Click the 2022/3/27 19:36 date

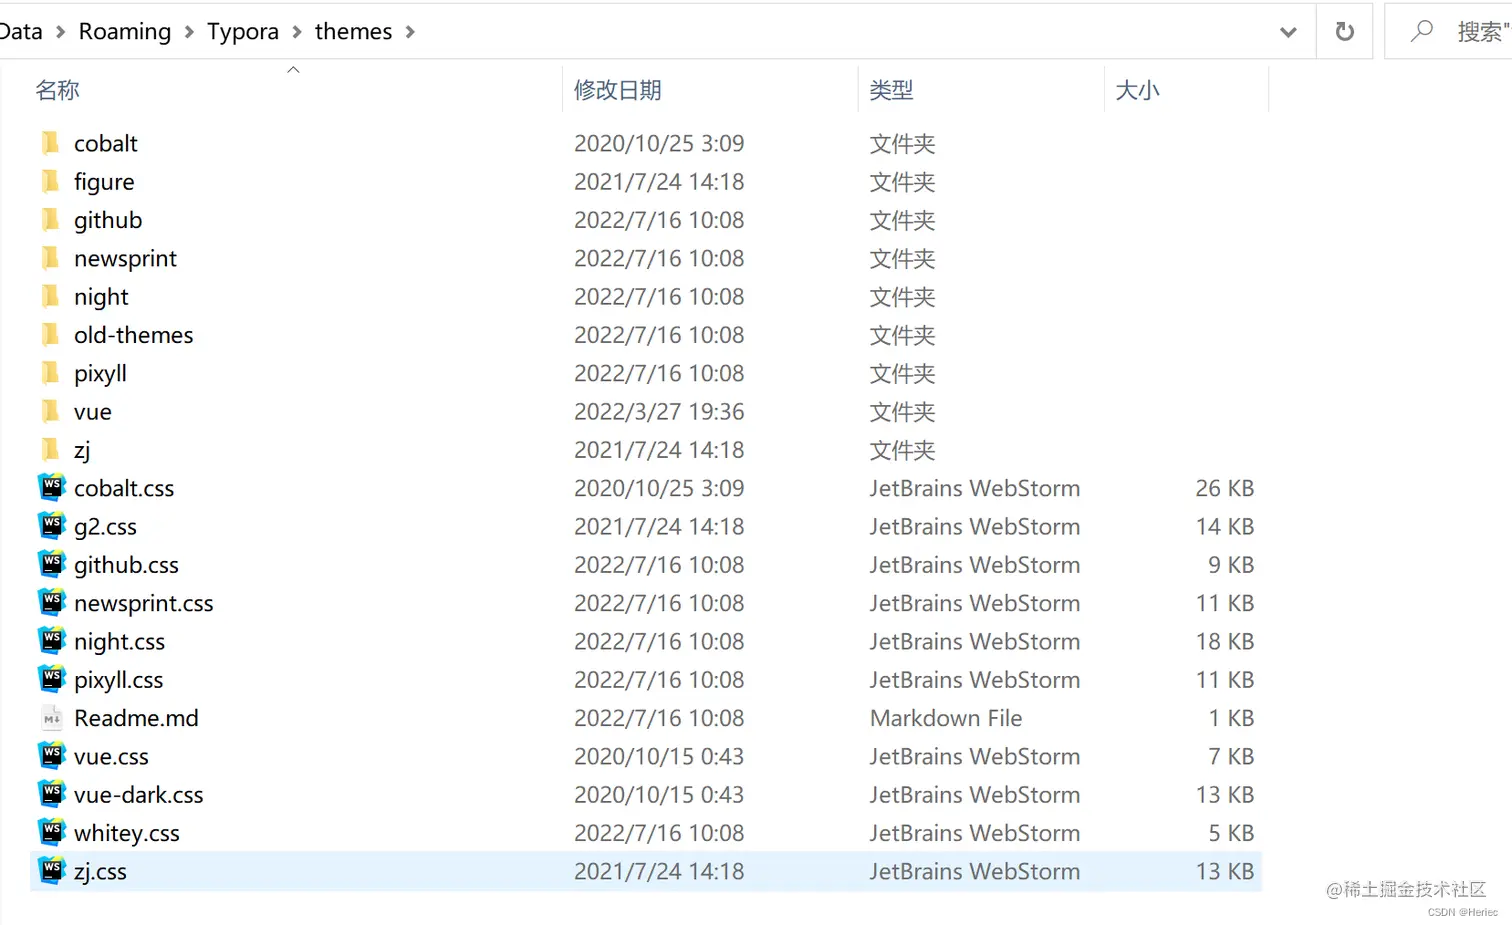[659, 411]
